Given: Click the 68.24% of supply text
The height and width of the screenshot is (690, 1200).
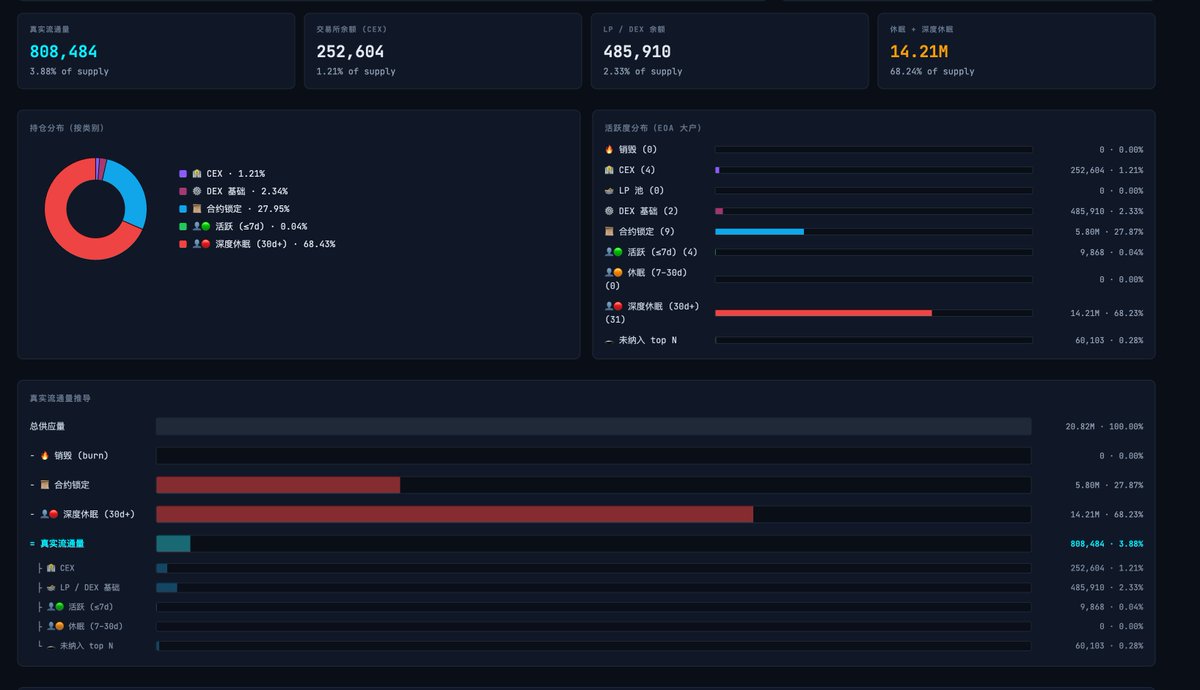Looking at the screenshot, I should (x=932, y=72).
